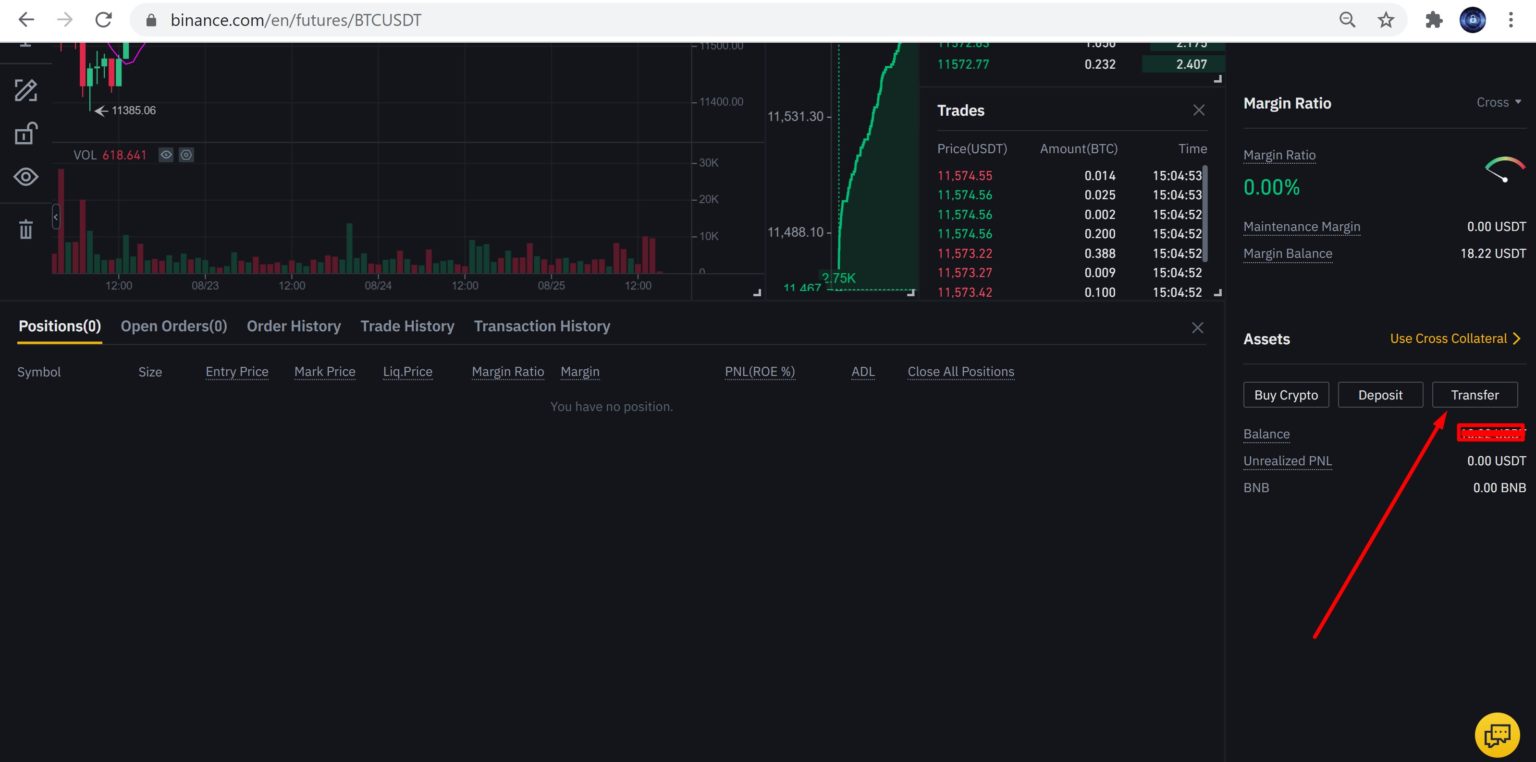Bookmark this page with the star icon
The height and width of the screenshot is (762, 1536).
1386,20
